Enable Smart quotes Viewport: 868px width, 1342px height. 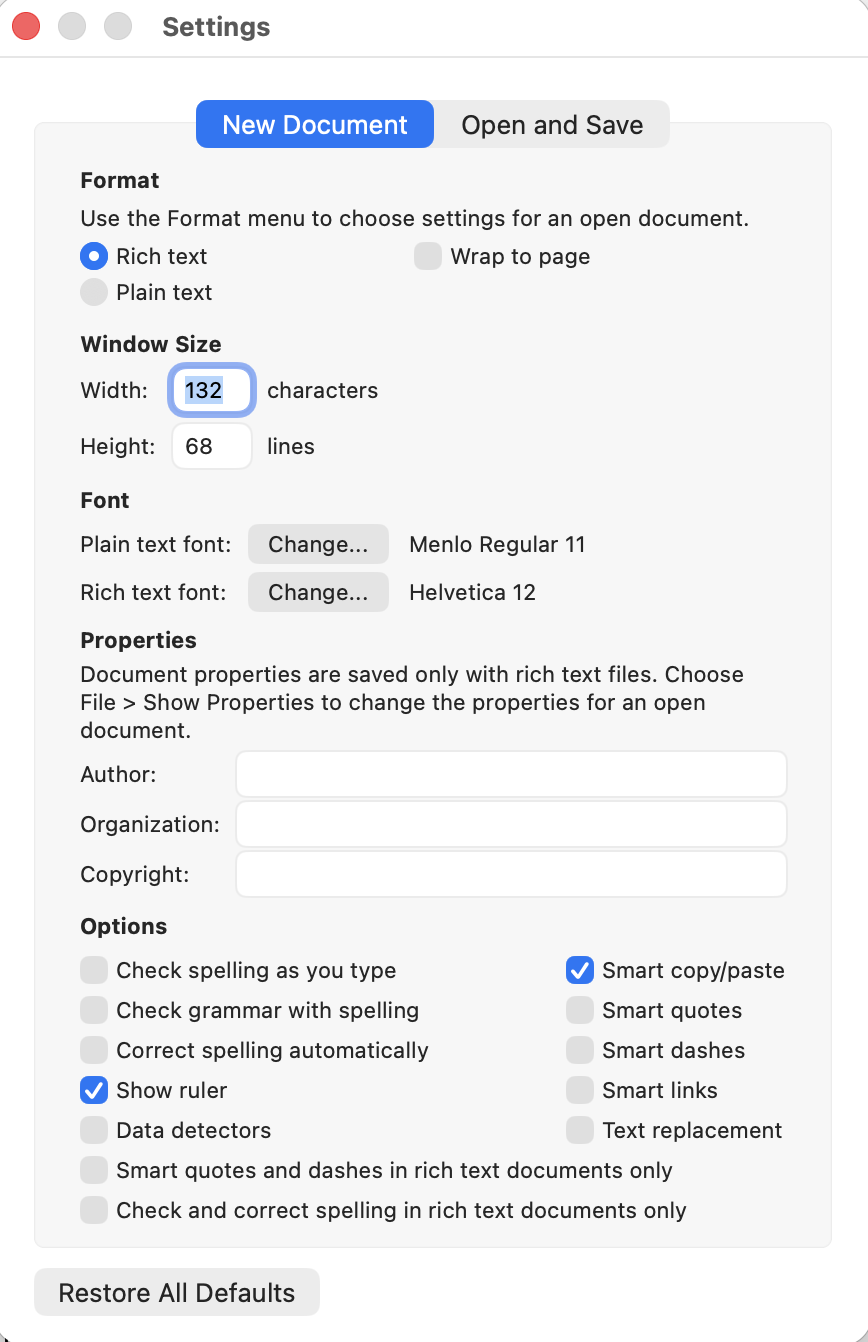pyautogui.click(x=579, y=1010)
